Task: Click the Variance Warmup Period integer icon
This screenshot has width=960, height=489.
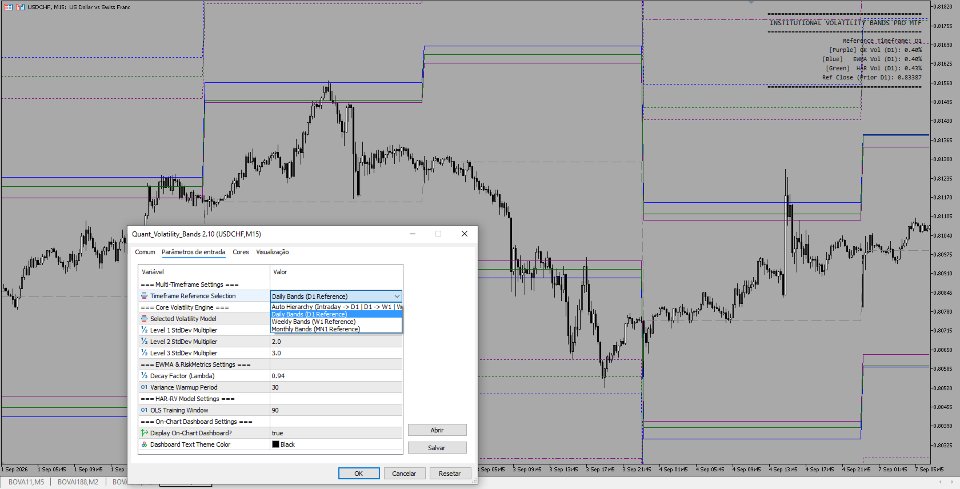Action: (x=144, y=387)
